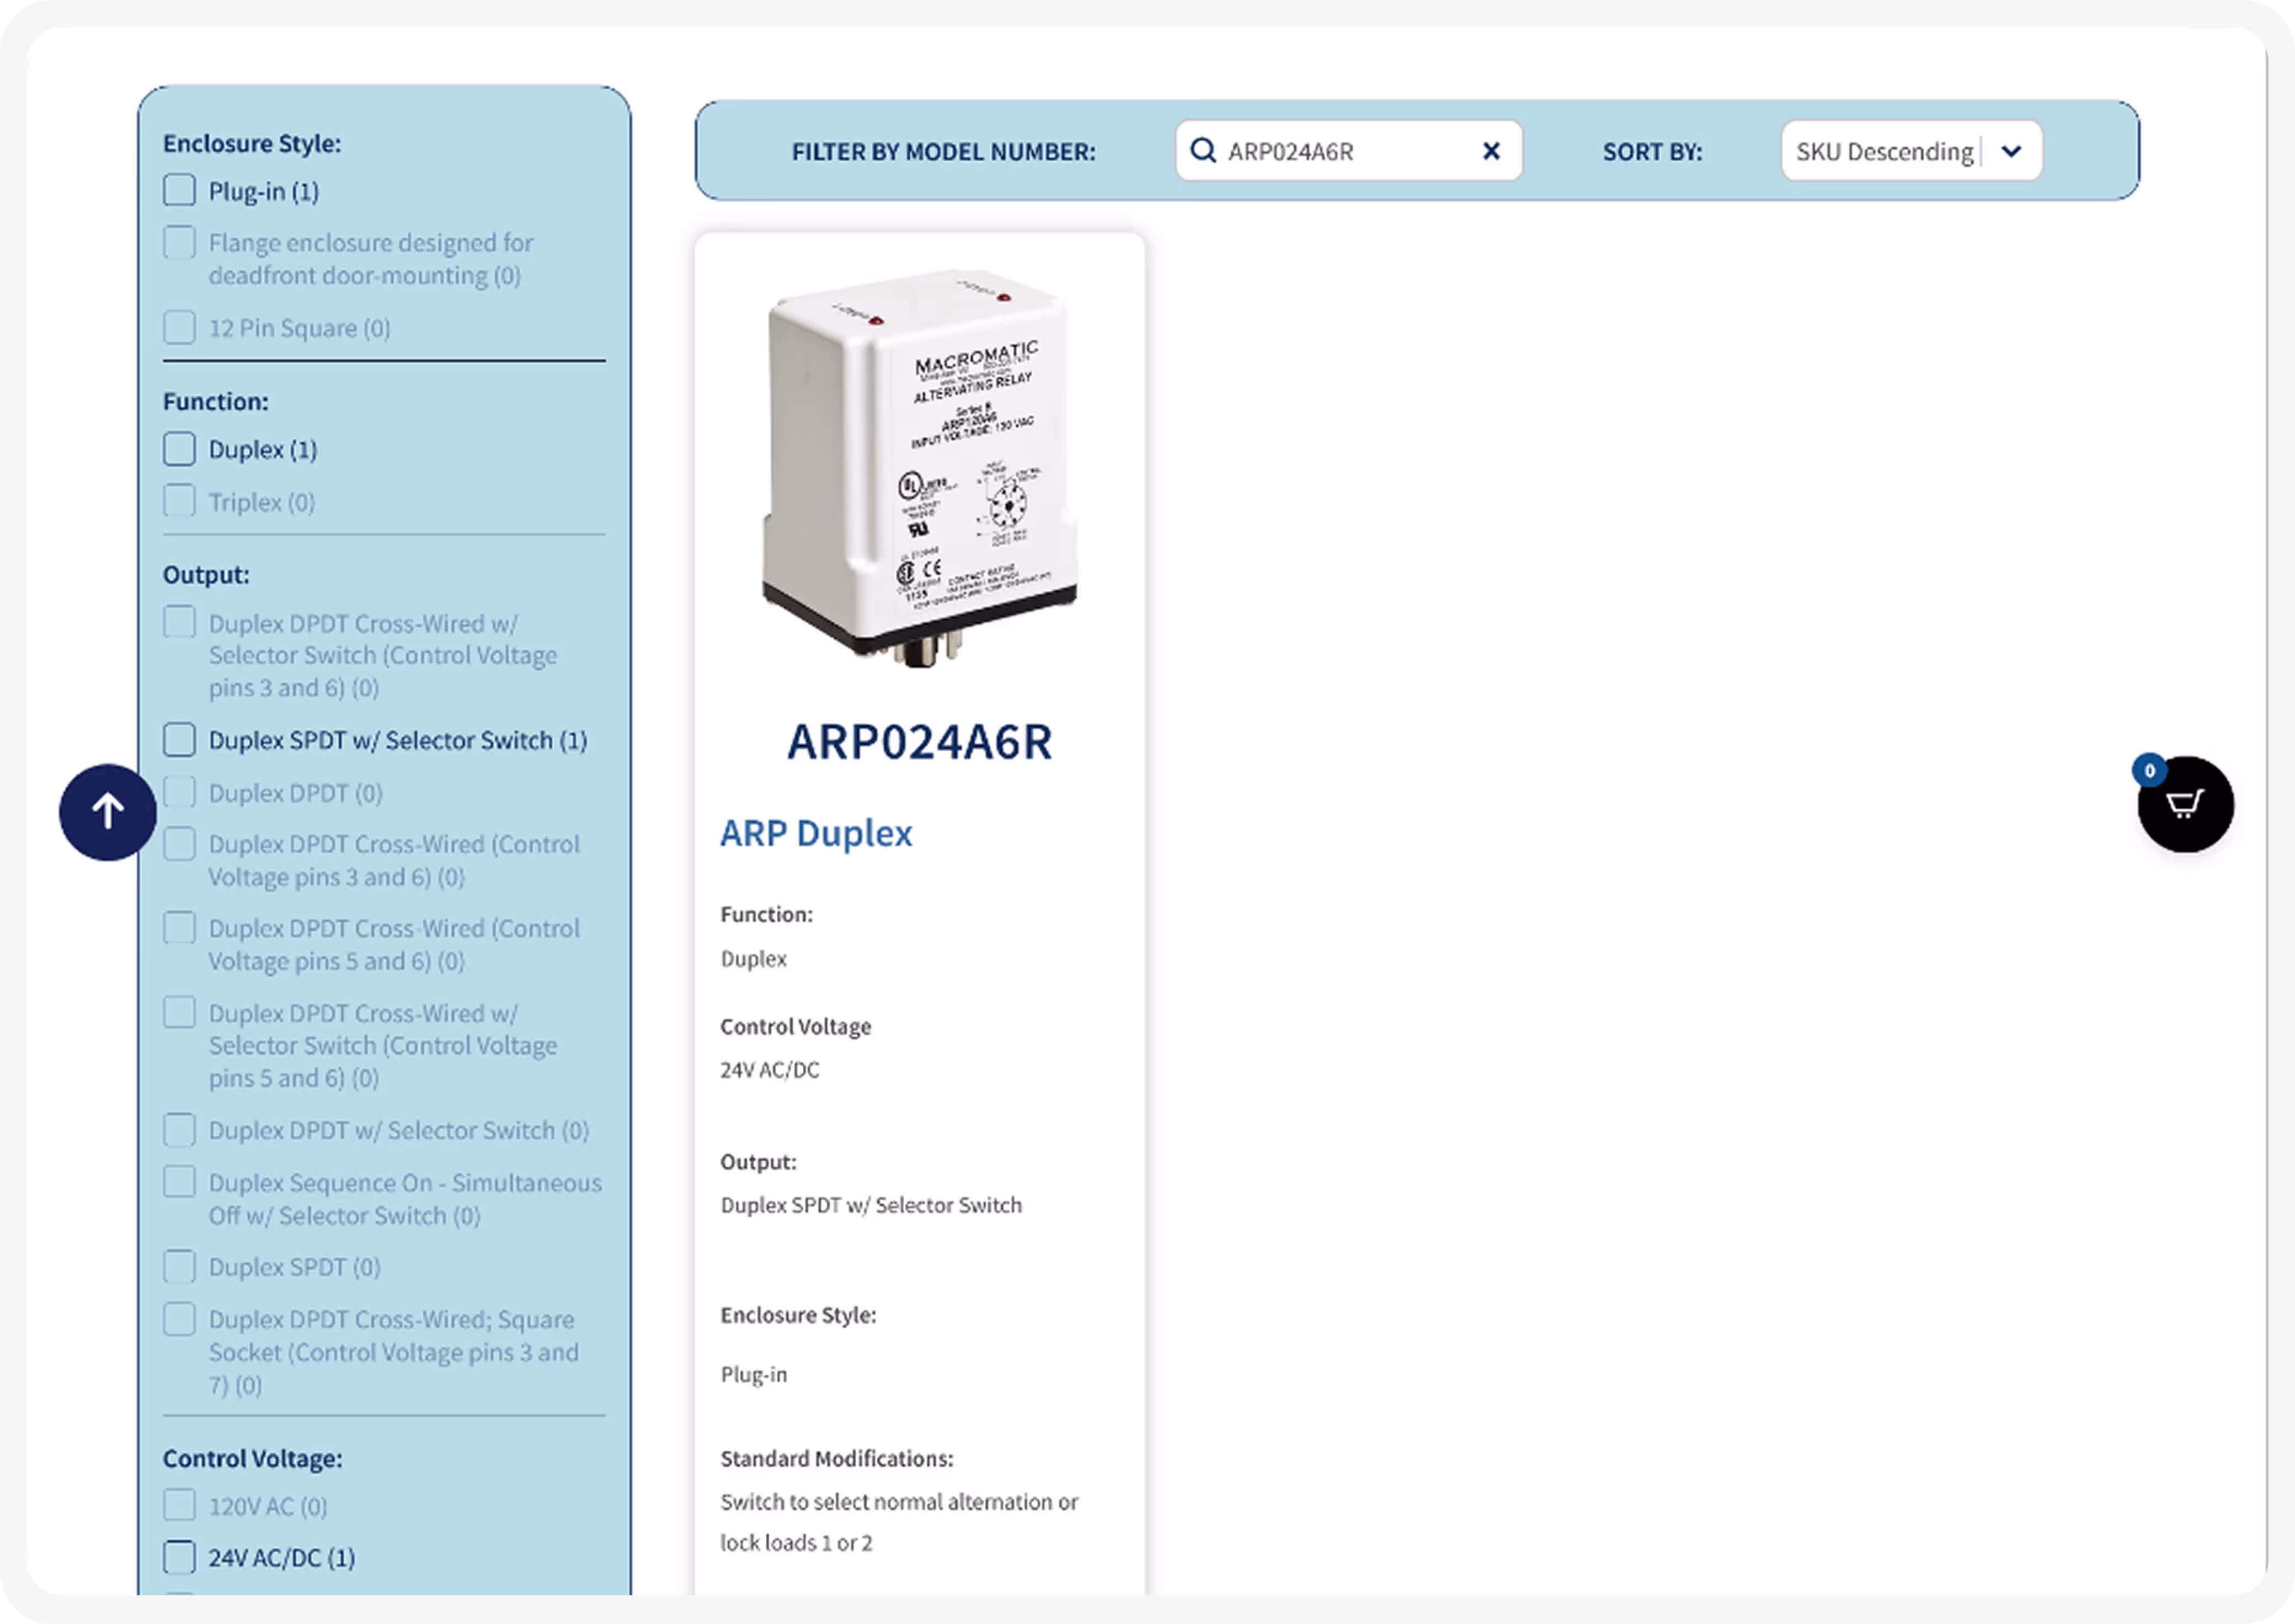
Task: Check the 12 Pin Square checkbox
Action: [x=180, y=327]
